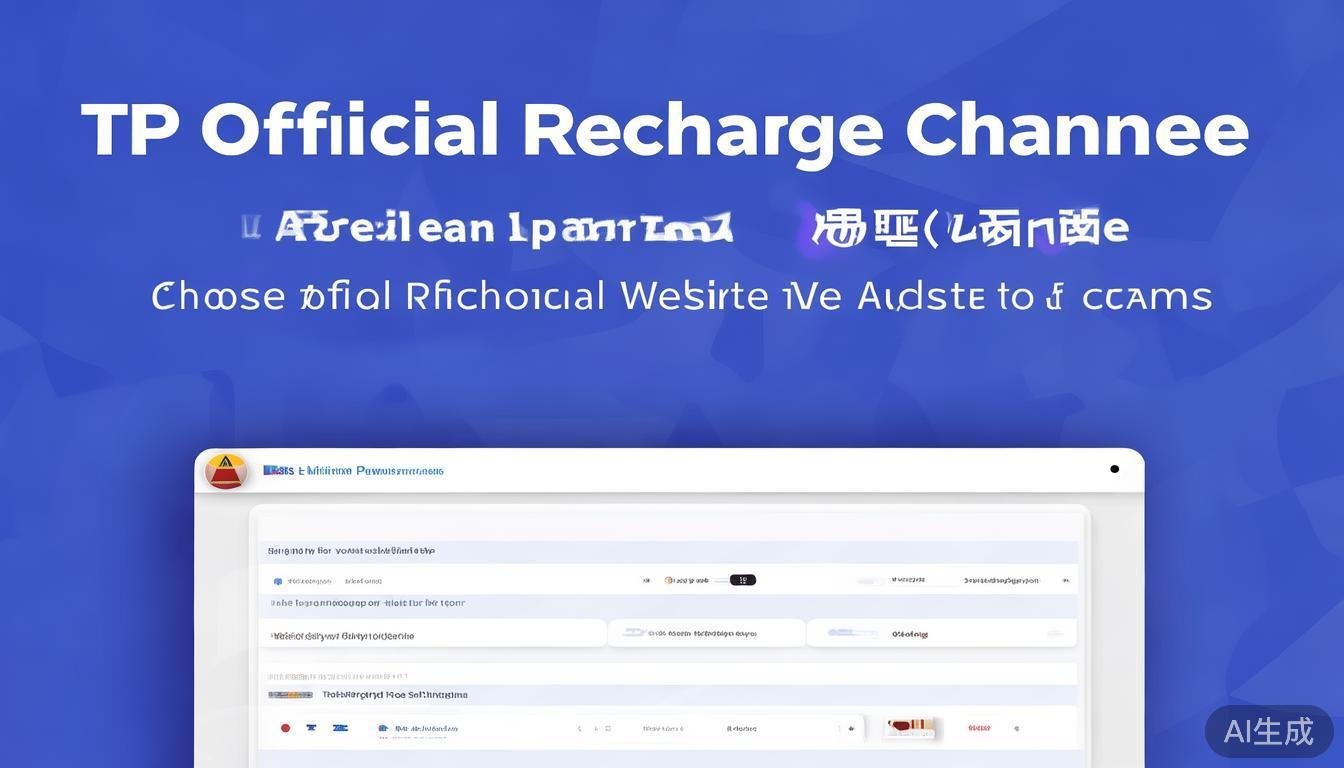Toggle the dark pill switch in first row
Viewport: 1344px width, 768px height.
pos(742,580)
